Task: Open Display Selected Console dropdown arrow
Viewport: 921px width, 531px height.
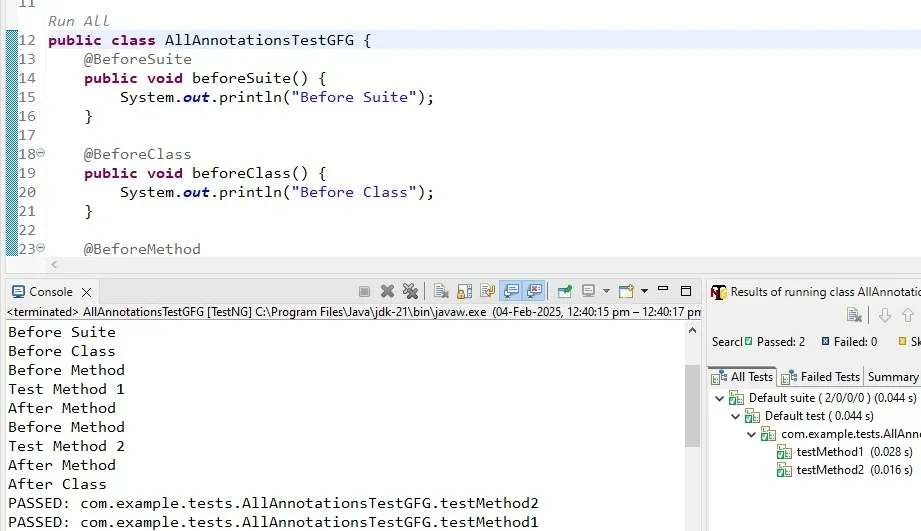Action: 606,291
